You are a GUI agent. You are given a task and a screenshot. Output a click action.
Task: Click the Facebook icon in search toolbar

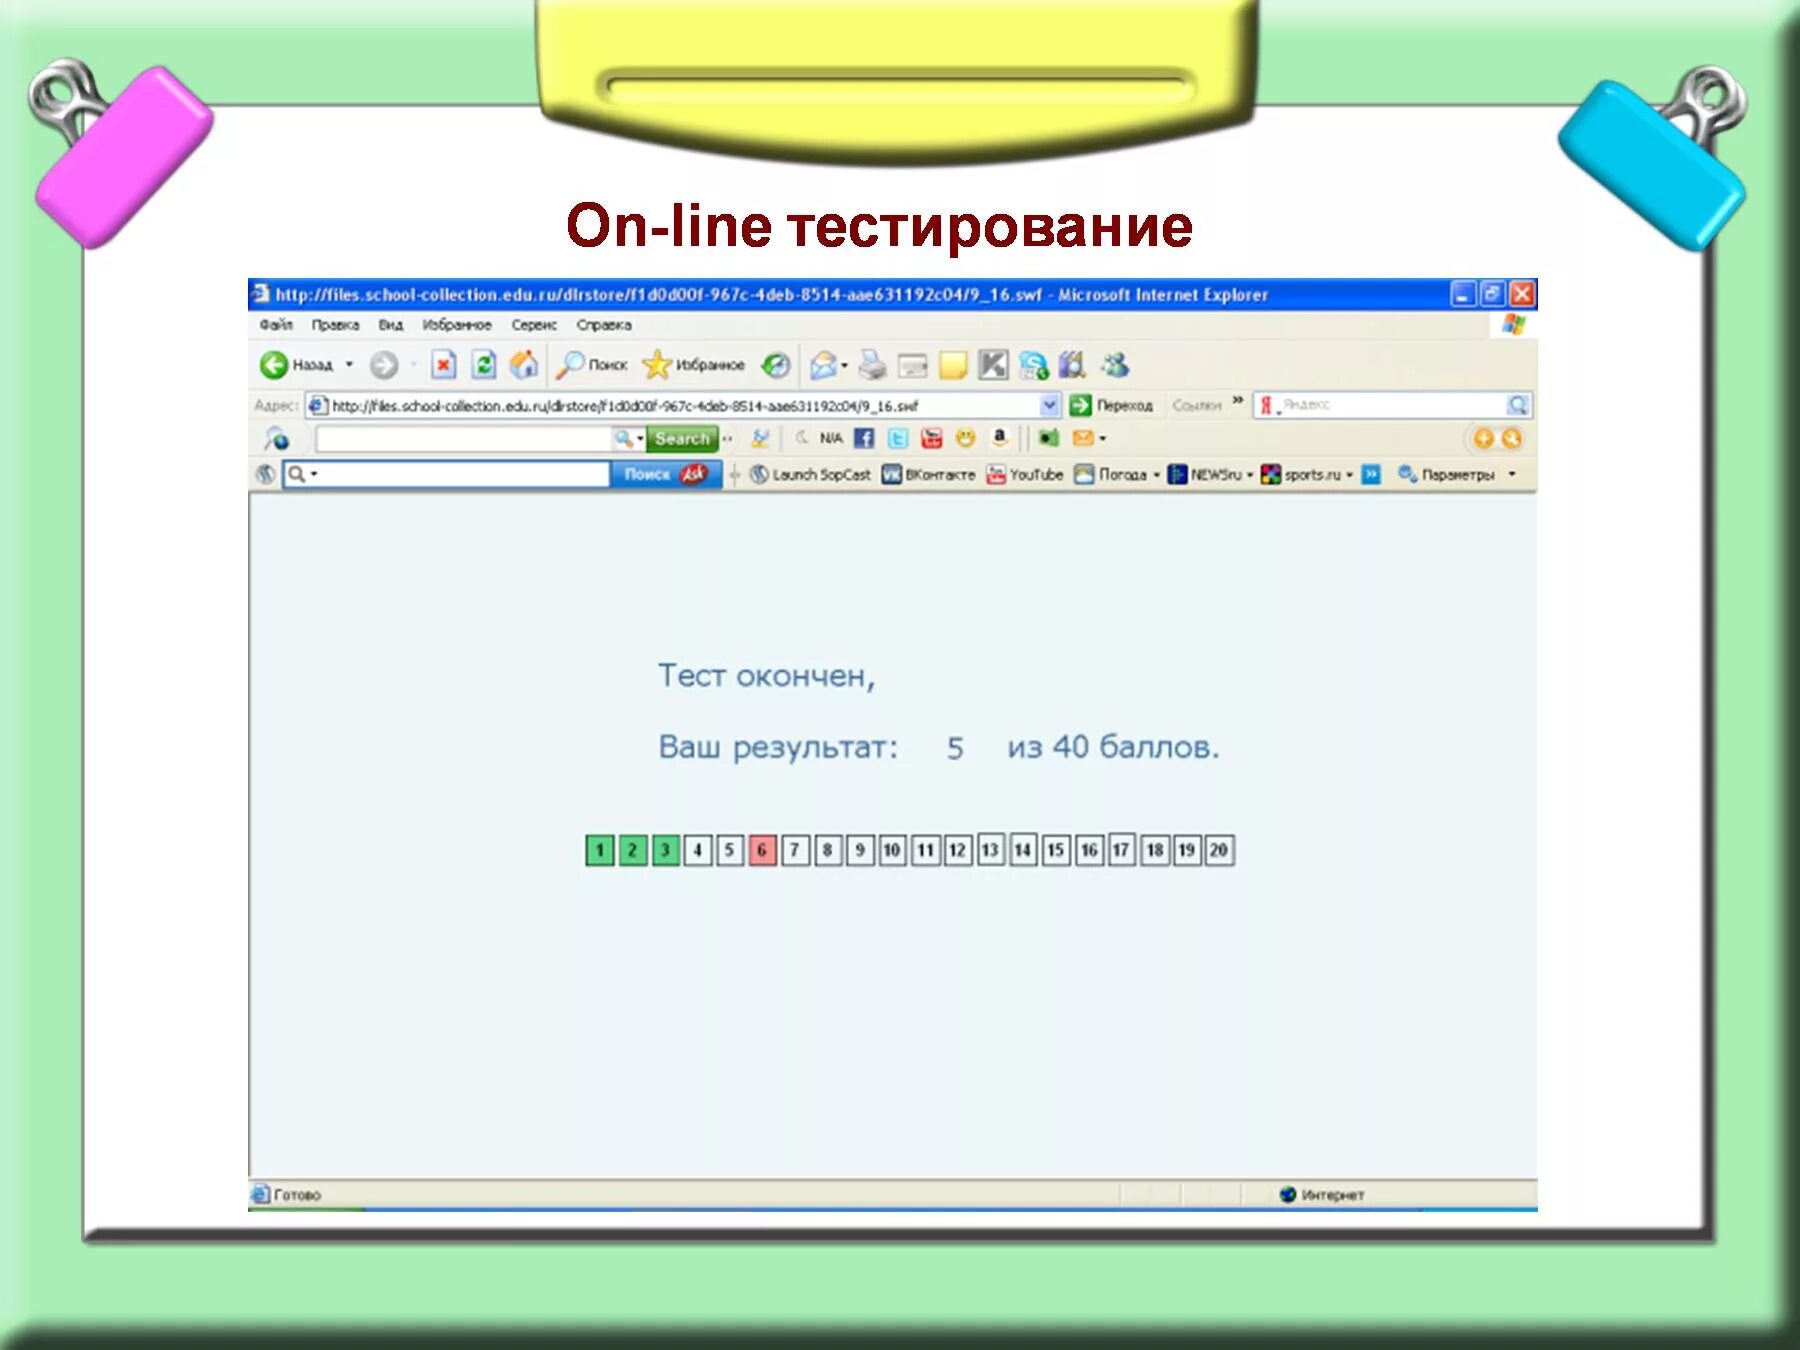pos(864,438)
